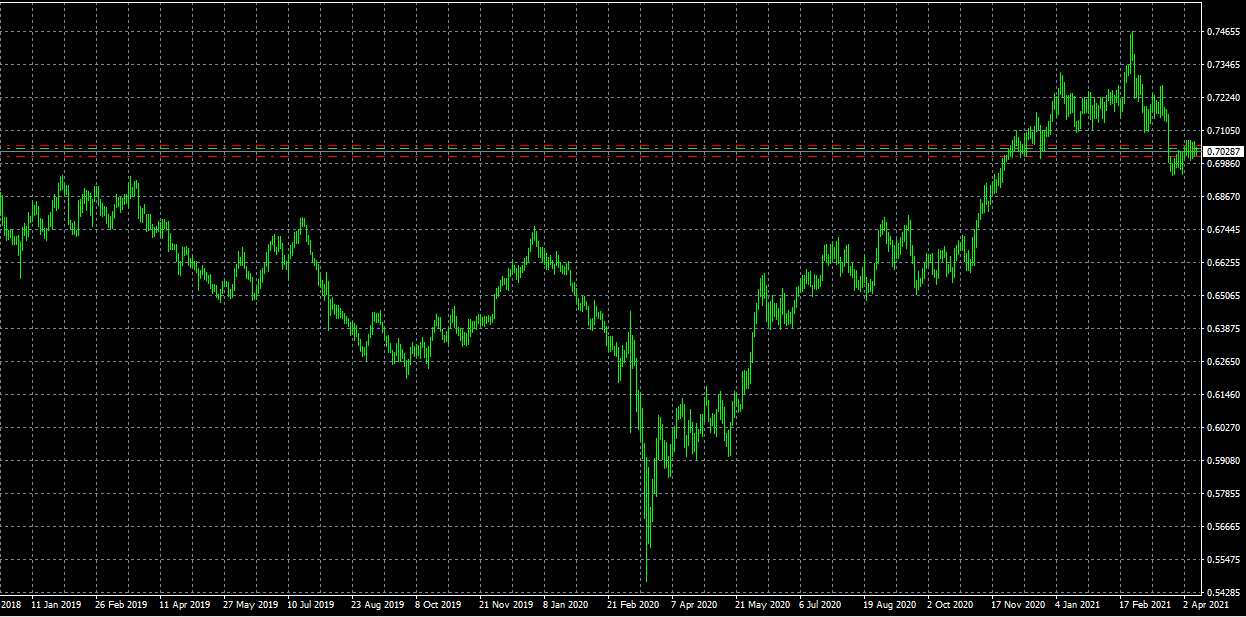The width and height of the screenshot is (1246, 617).
Task: Click the 8 Oct 2019 date label
Action: [x=438, y=605]
